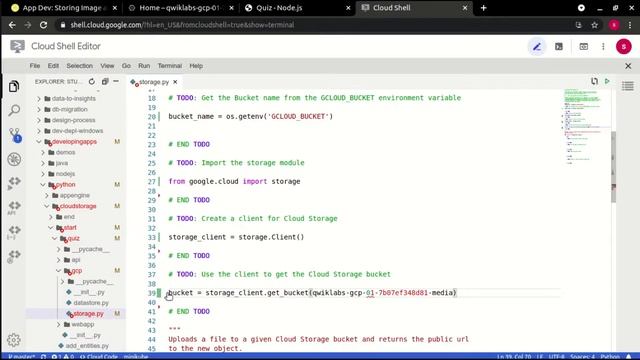Open the Run menu

tap(144, 66)
